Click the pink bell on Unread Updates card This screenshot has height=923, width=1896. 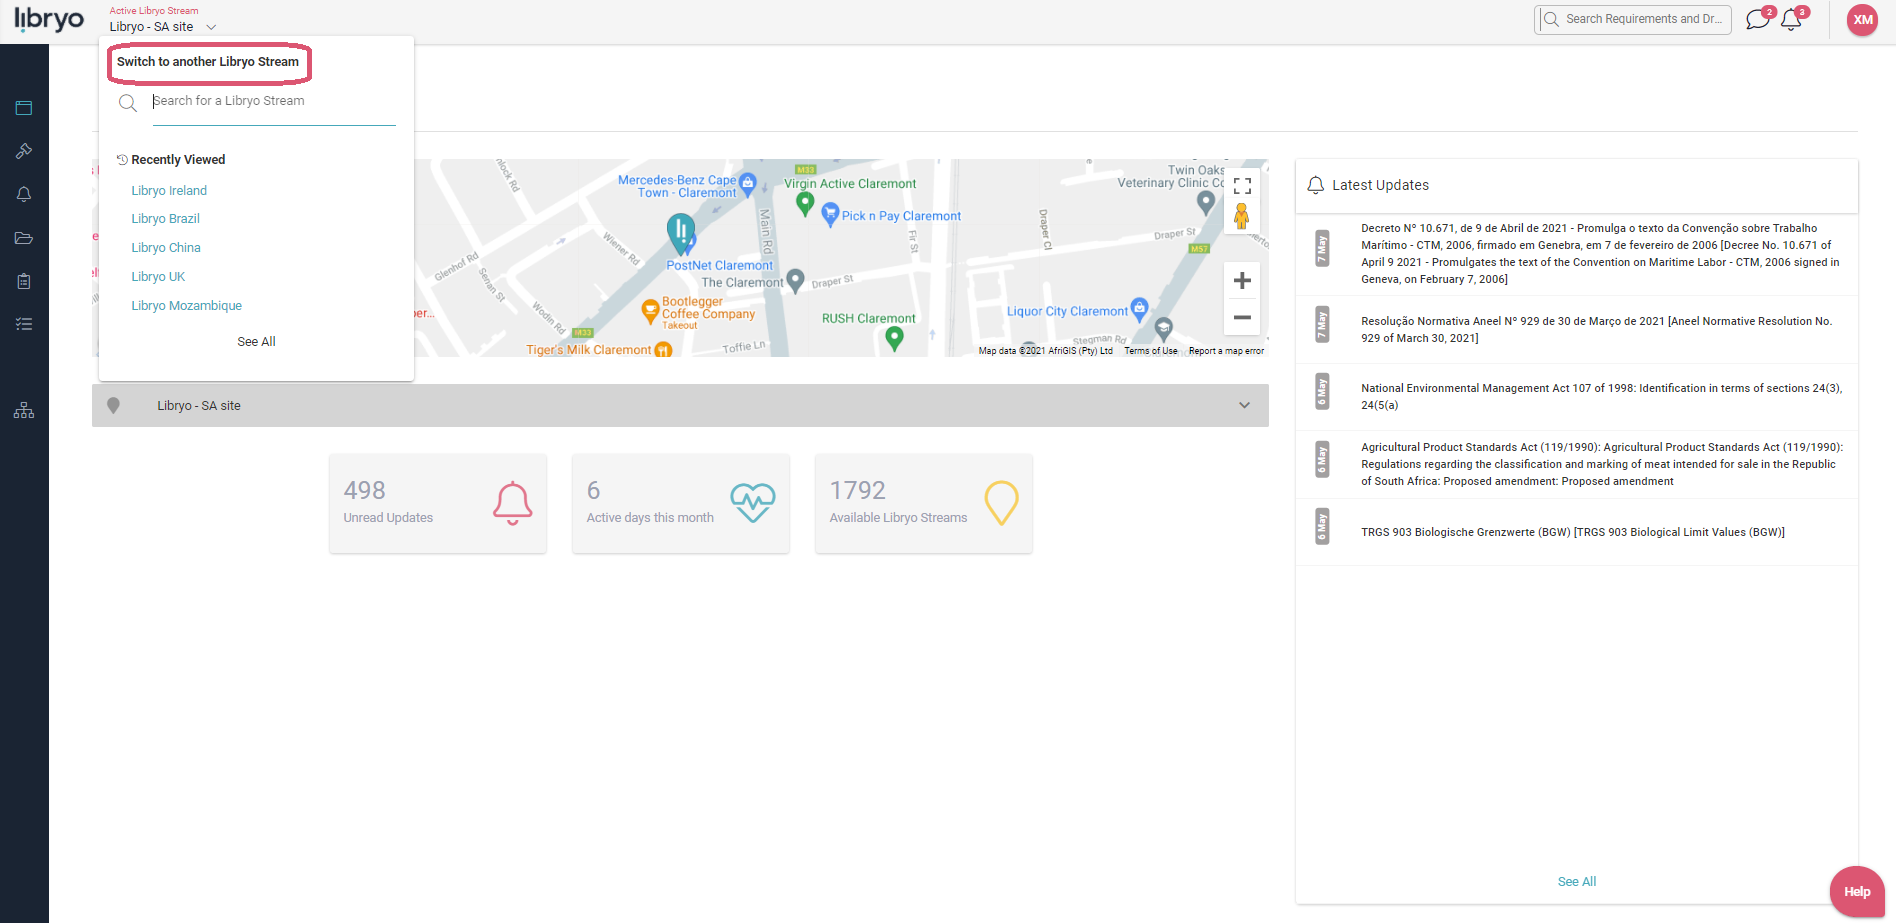[512, 503]
